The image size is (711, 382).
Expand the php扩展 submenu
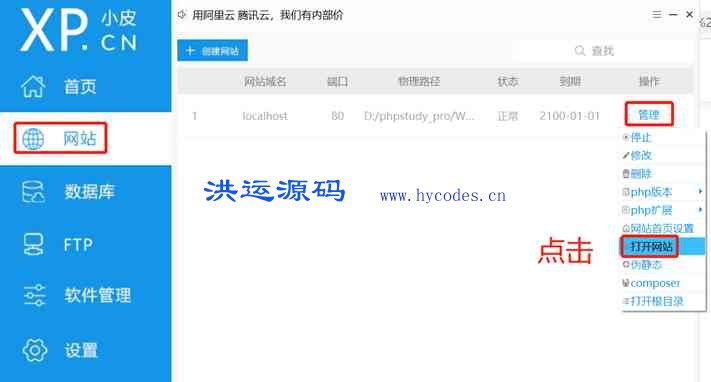(x=662, y=210)
